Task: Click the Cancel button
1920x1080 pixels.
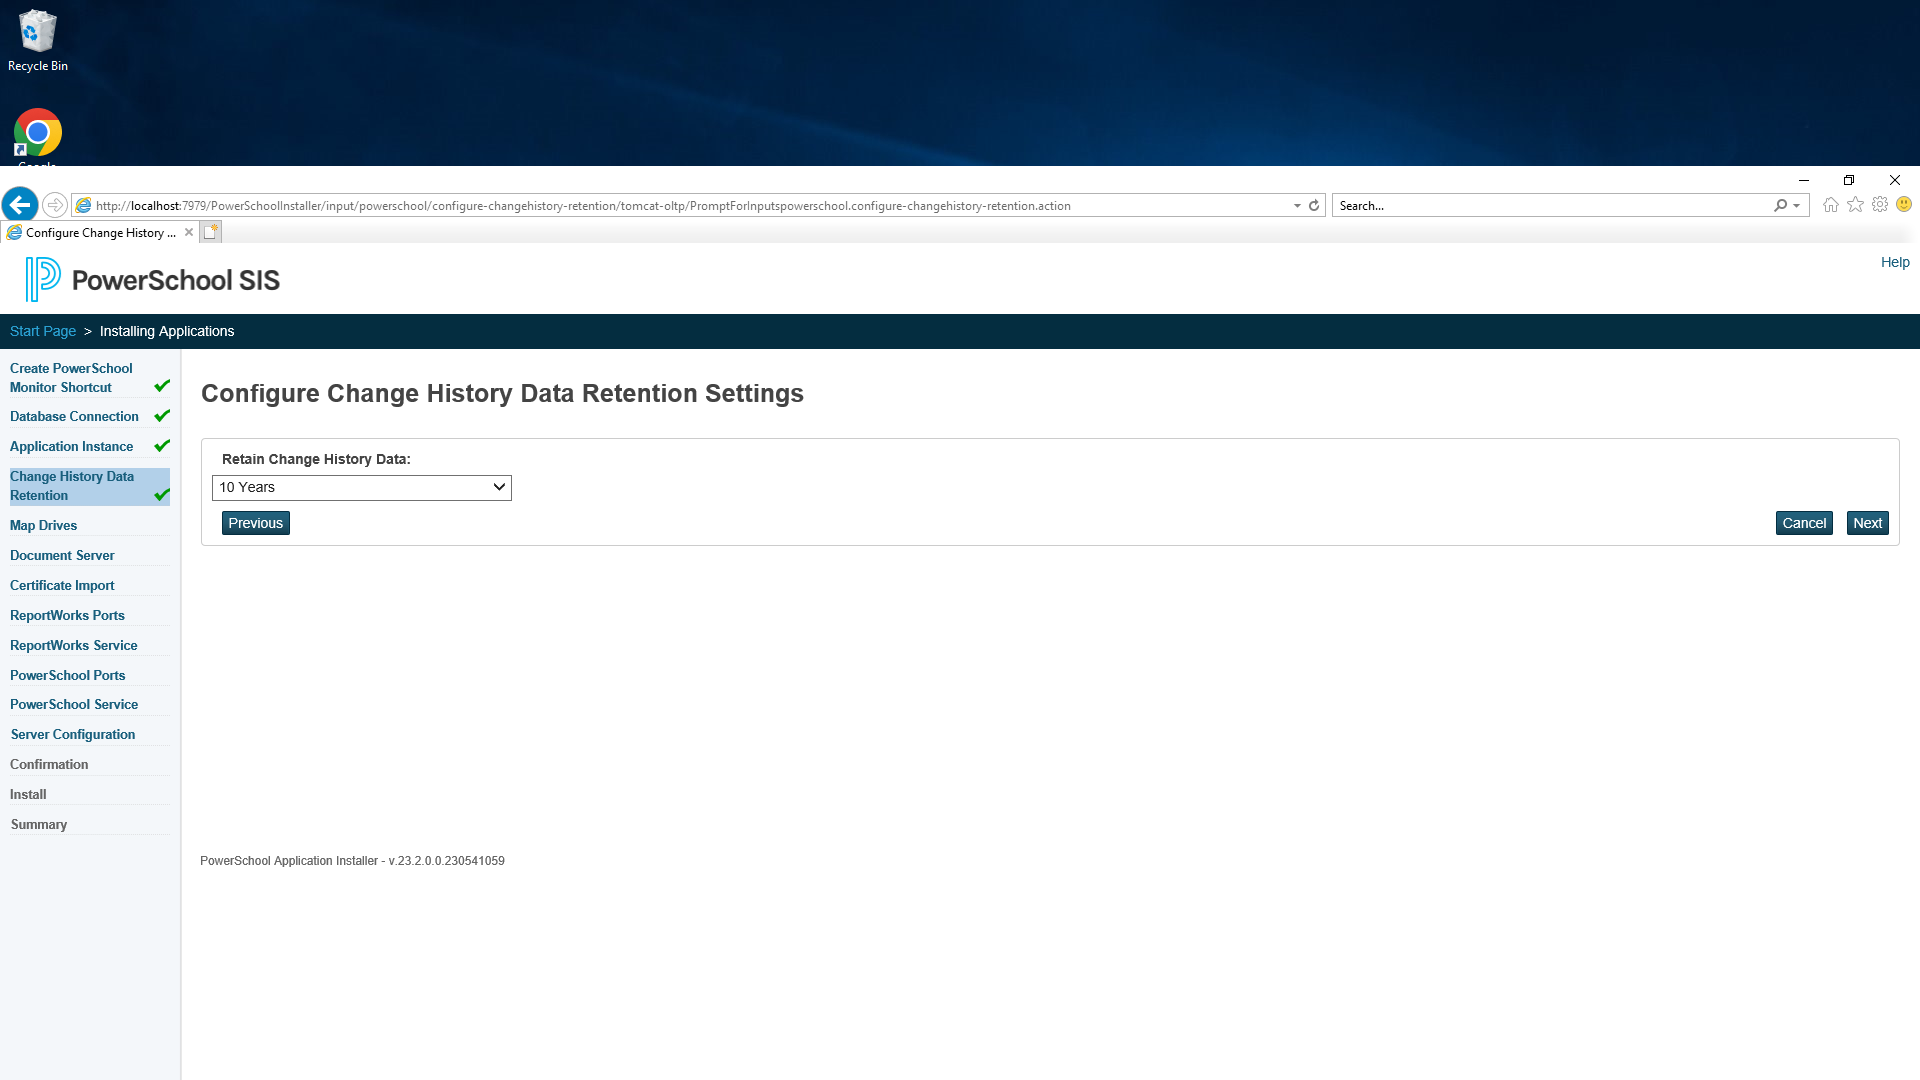Action: click(x=1804, y=523)
